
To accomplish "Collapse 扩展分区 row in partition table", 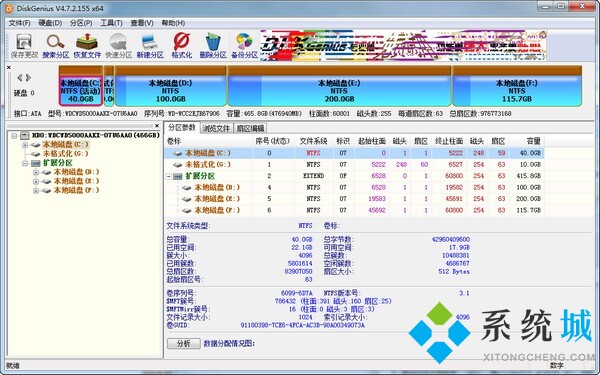I will click(169, 176).
